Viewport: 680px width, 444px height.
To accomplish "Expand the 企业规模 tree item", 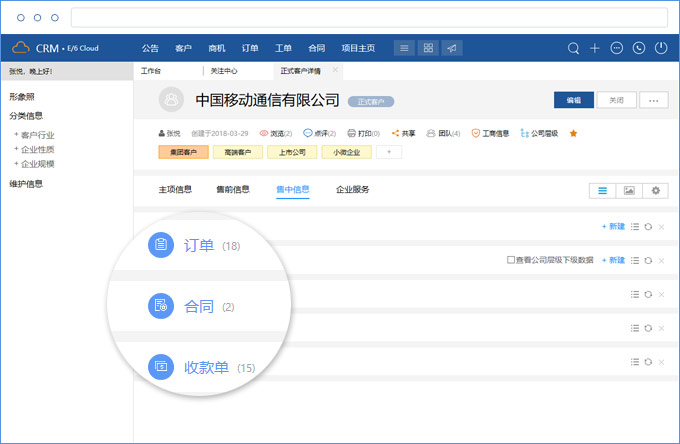I will tap(15, 163).
